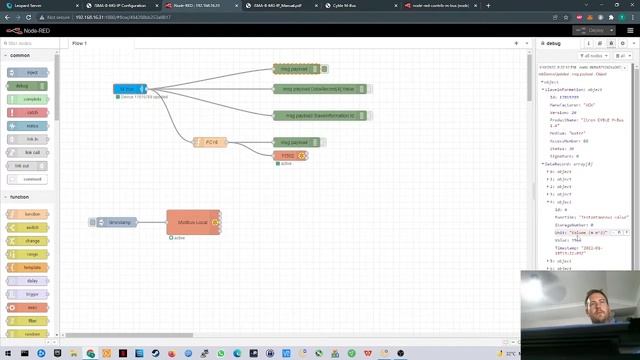Screen dimensions: 640x360
Task: Select the function node in the palette
Action: coord(27,214)
